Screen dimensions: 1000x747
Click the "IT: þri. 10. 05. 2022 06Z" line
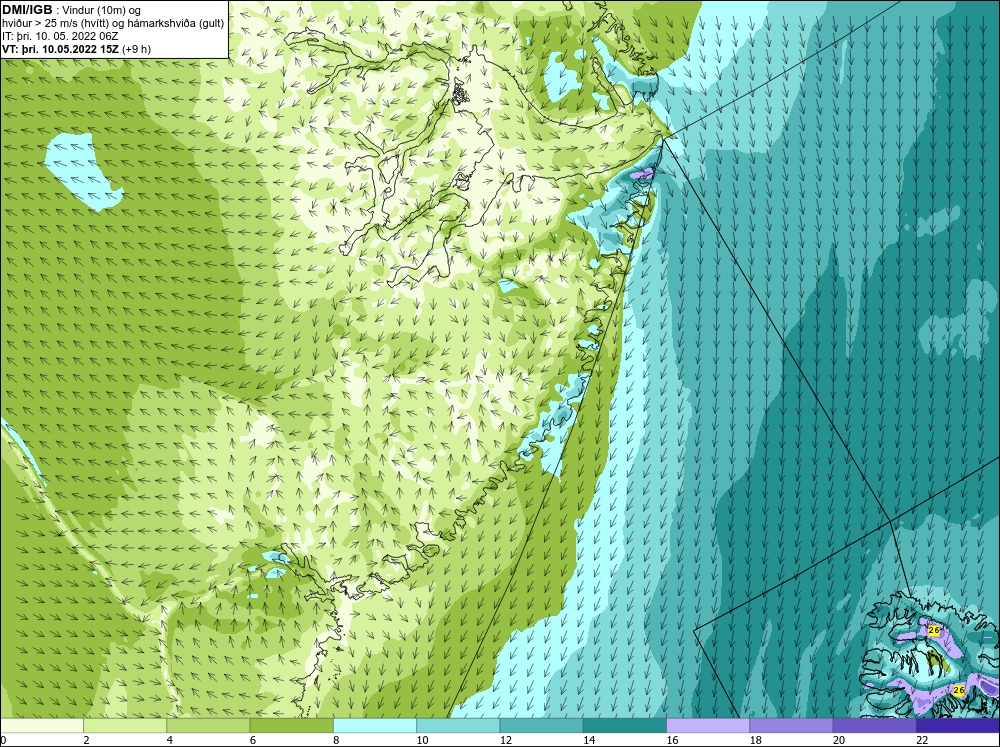coord(60,36)
